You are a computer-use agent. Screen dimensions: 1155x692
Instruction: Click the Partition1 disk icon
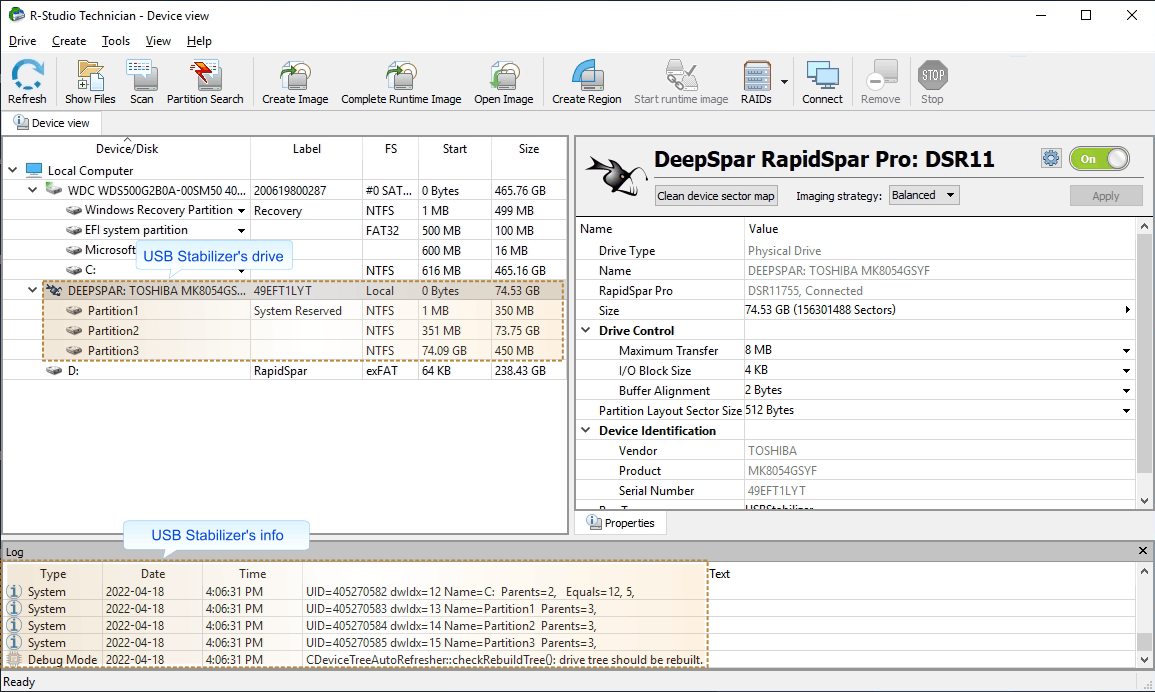click(74, 310)
